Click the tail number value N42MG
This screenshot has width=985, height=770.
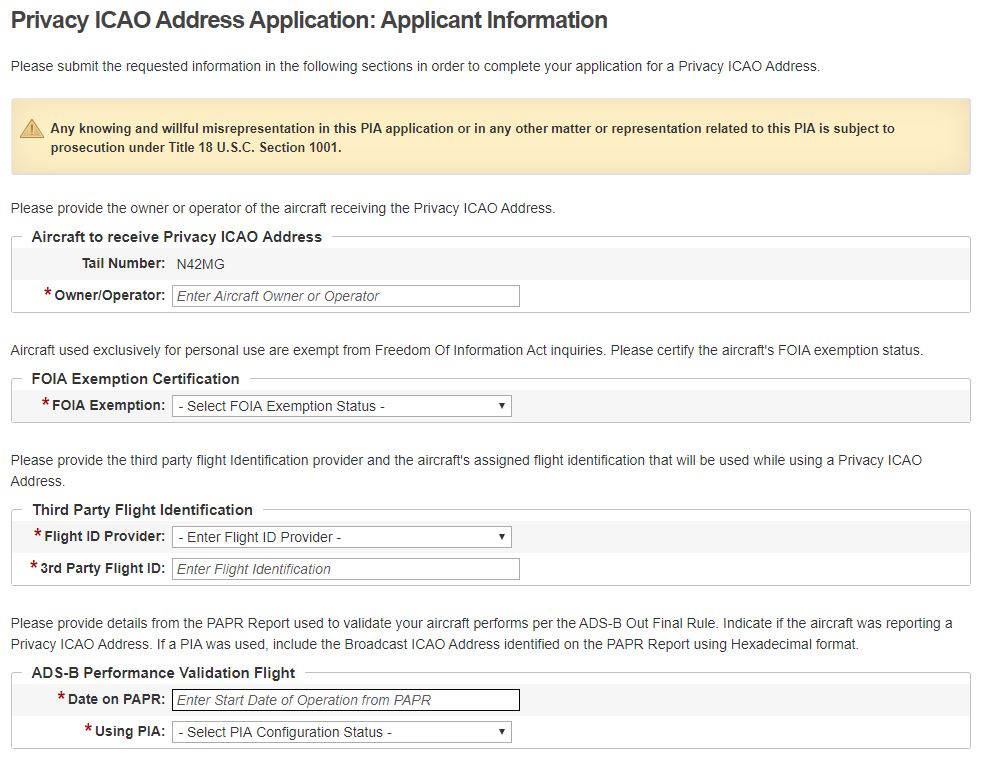point(193,264)
